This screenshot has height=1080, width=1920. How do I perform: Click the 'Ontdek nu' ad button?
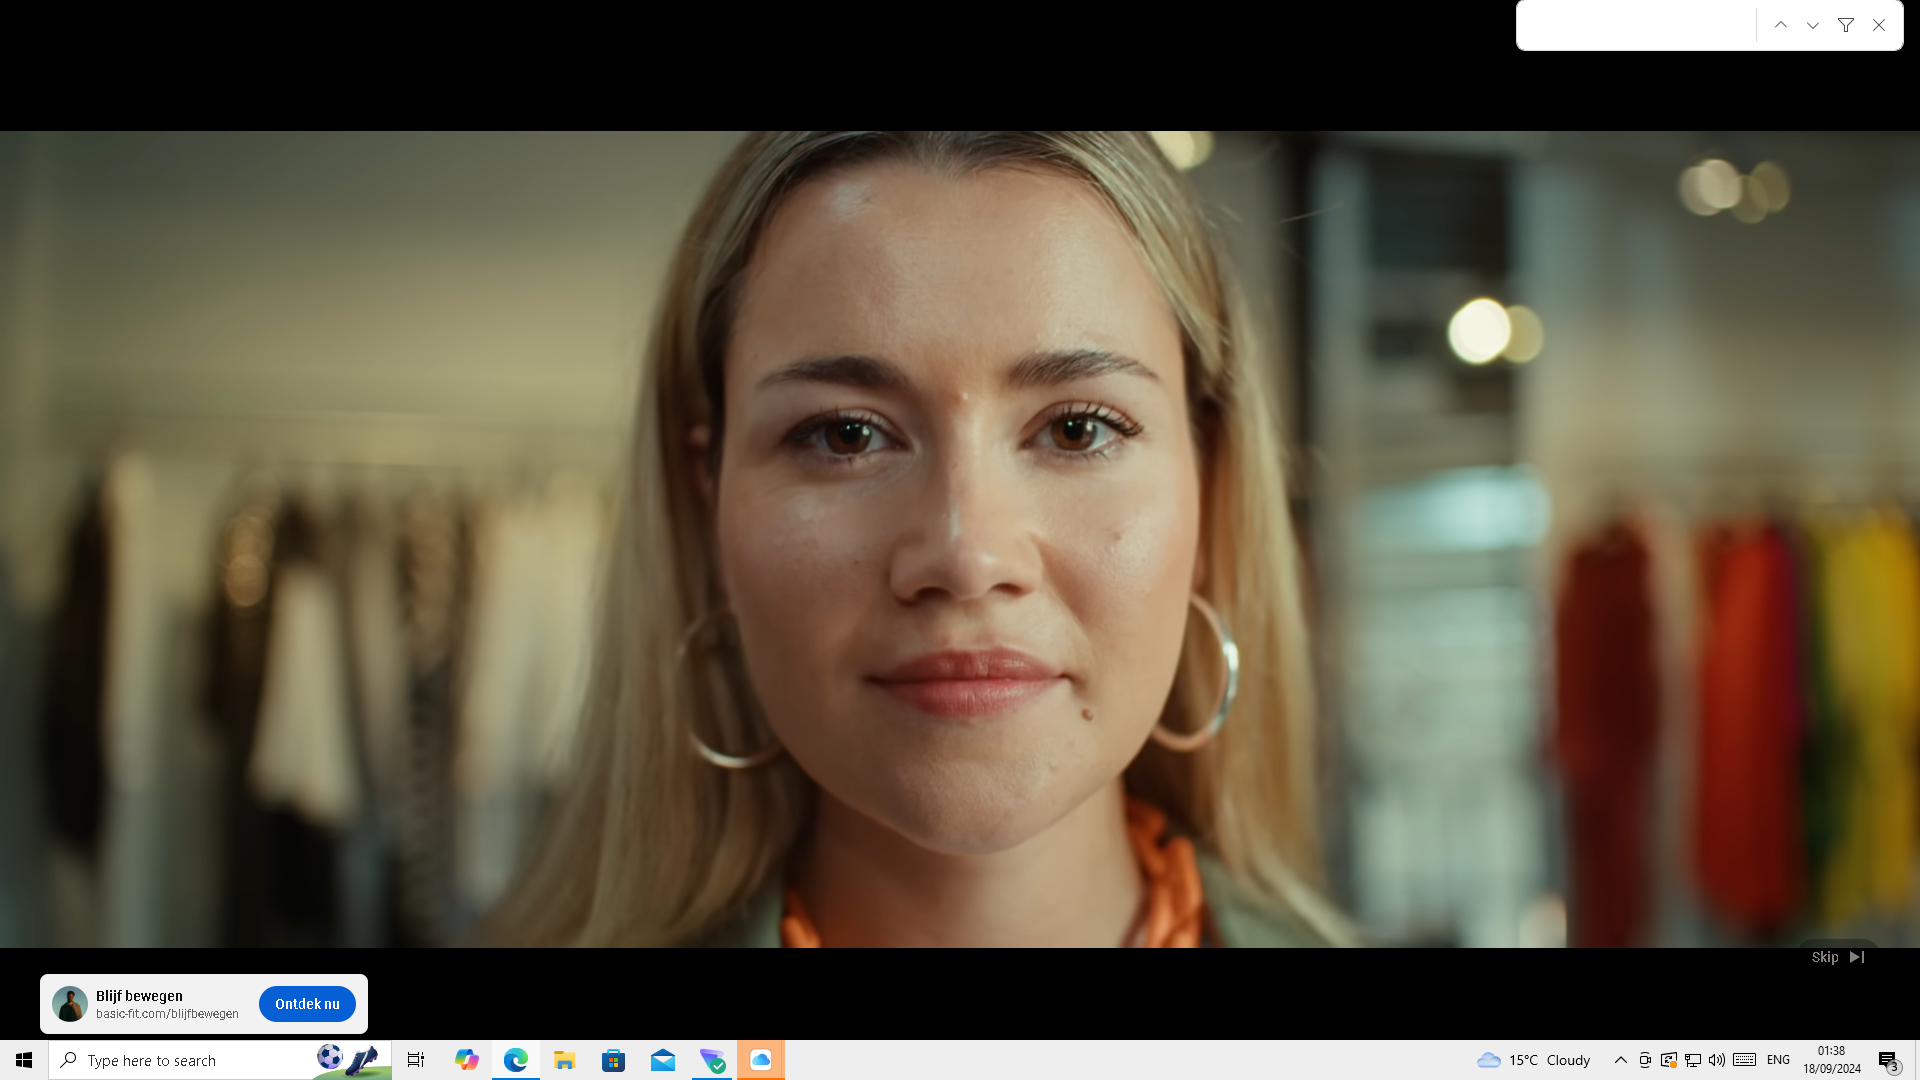click(307, 1004)
